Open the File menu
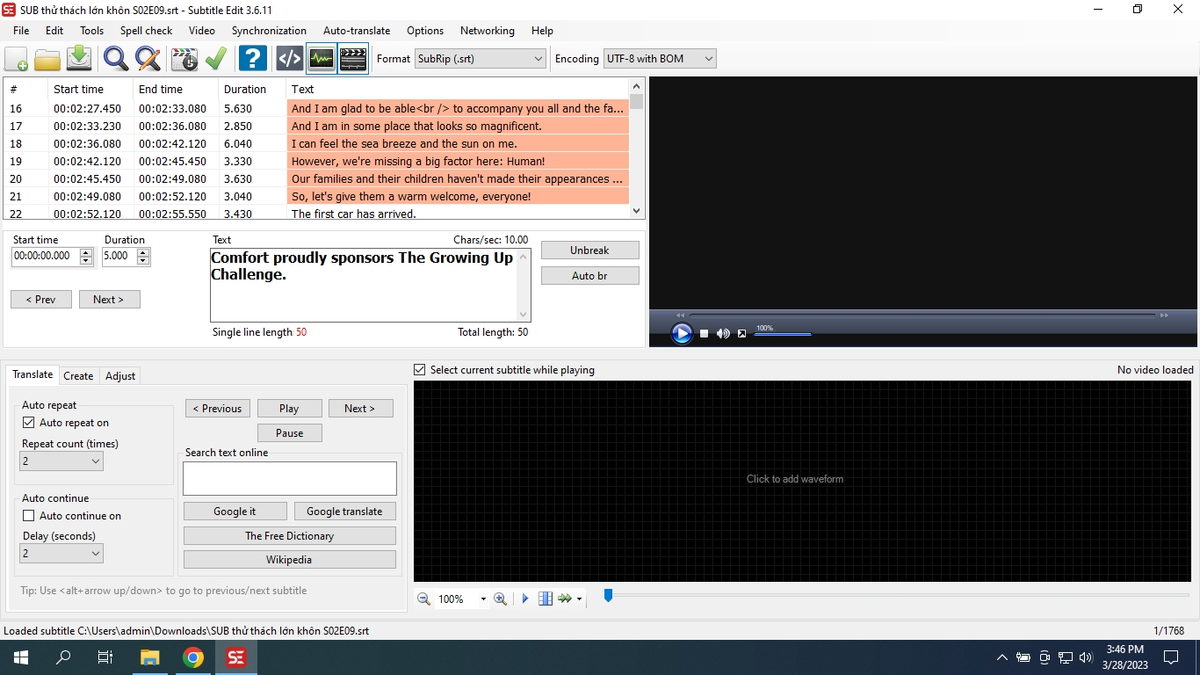The height and width of the screenshot is (675, 1200). [x=21, y=31]
